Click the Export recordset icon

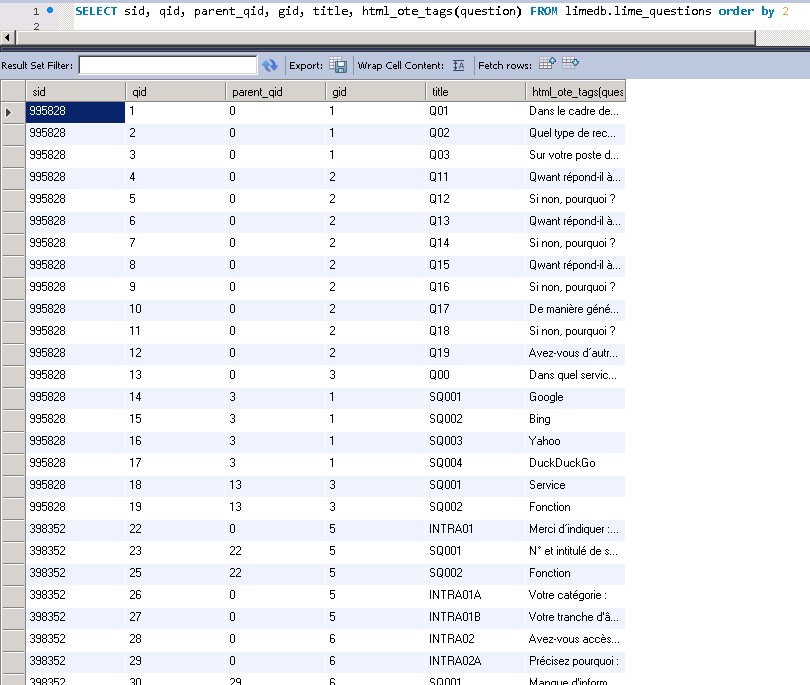[339, 66]
